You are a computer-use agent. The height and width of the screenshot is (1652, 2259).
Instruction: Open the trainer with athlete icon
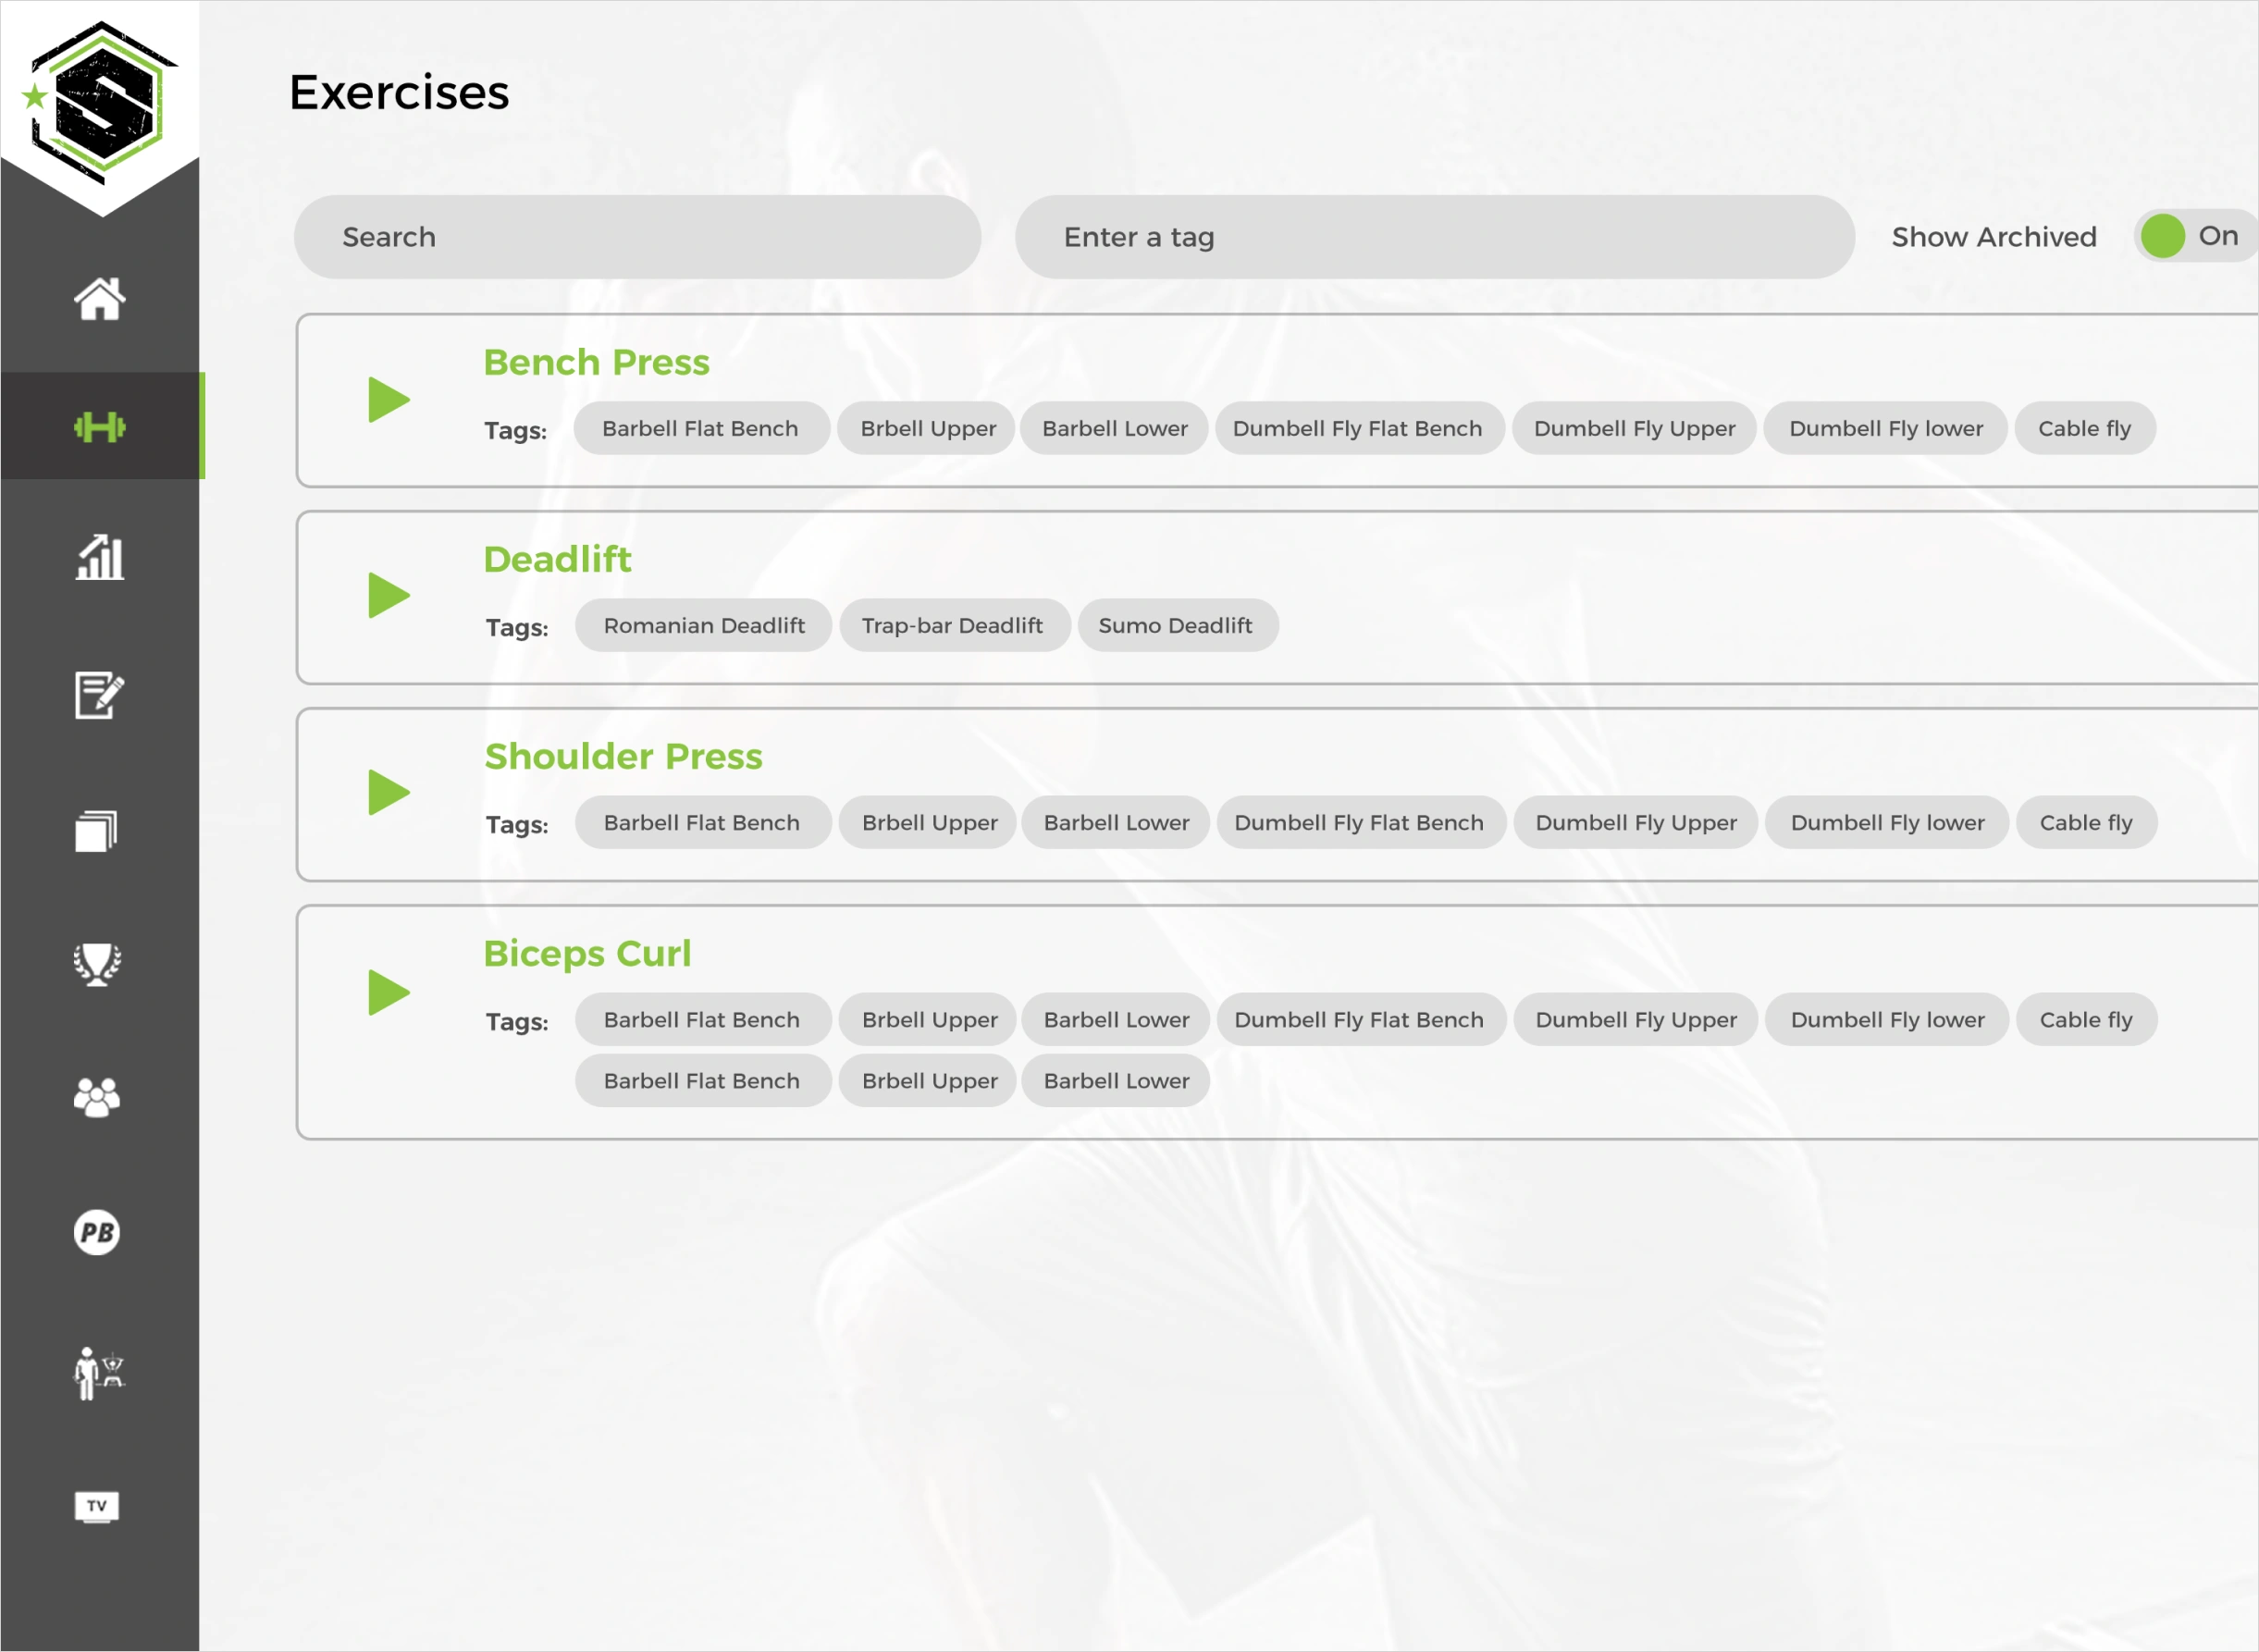tap(97, 1372)
